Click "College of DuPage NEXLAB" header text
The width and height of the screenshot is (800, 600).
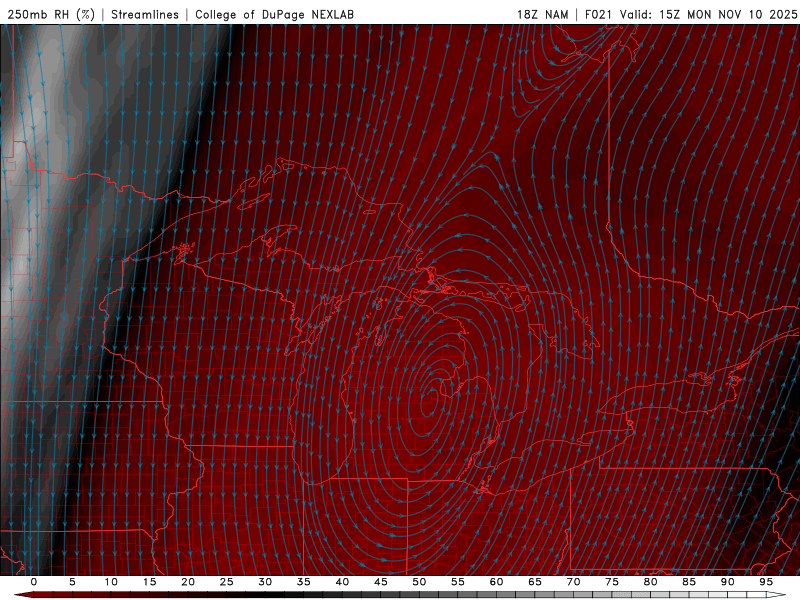pyautogui.click(x=274, y=14)
